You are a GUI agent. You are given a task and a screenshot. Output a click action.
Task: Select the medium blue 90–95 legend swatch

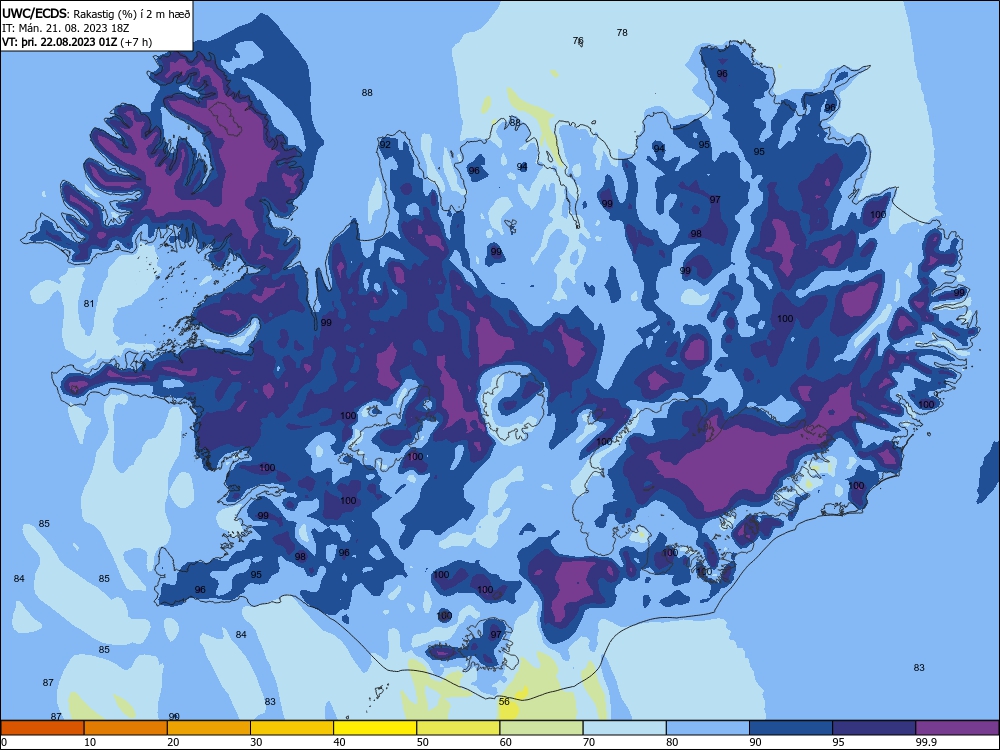coord(791,728)
